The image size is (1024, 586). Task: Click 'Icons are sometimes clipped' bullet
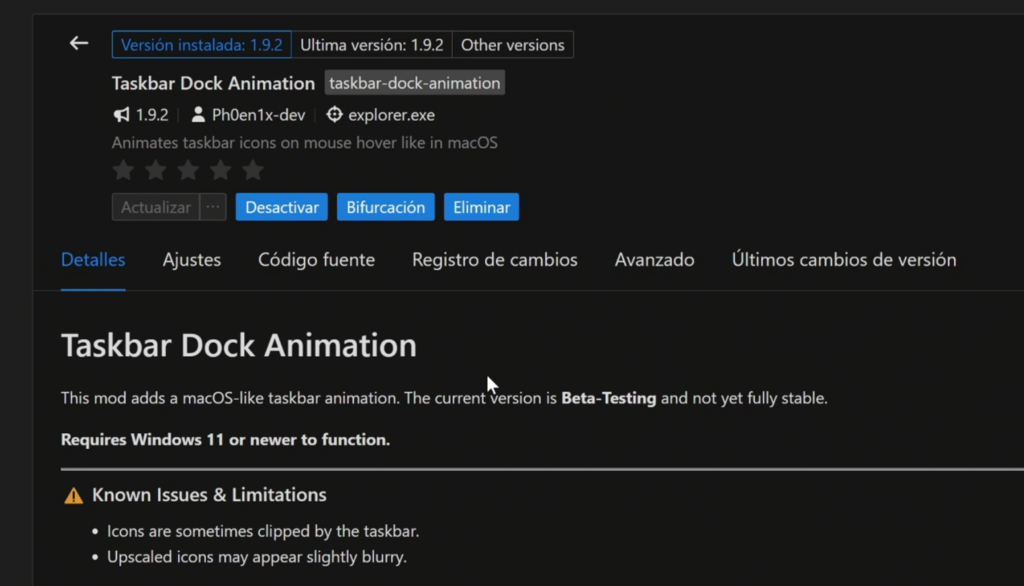click(263, 531)
